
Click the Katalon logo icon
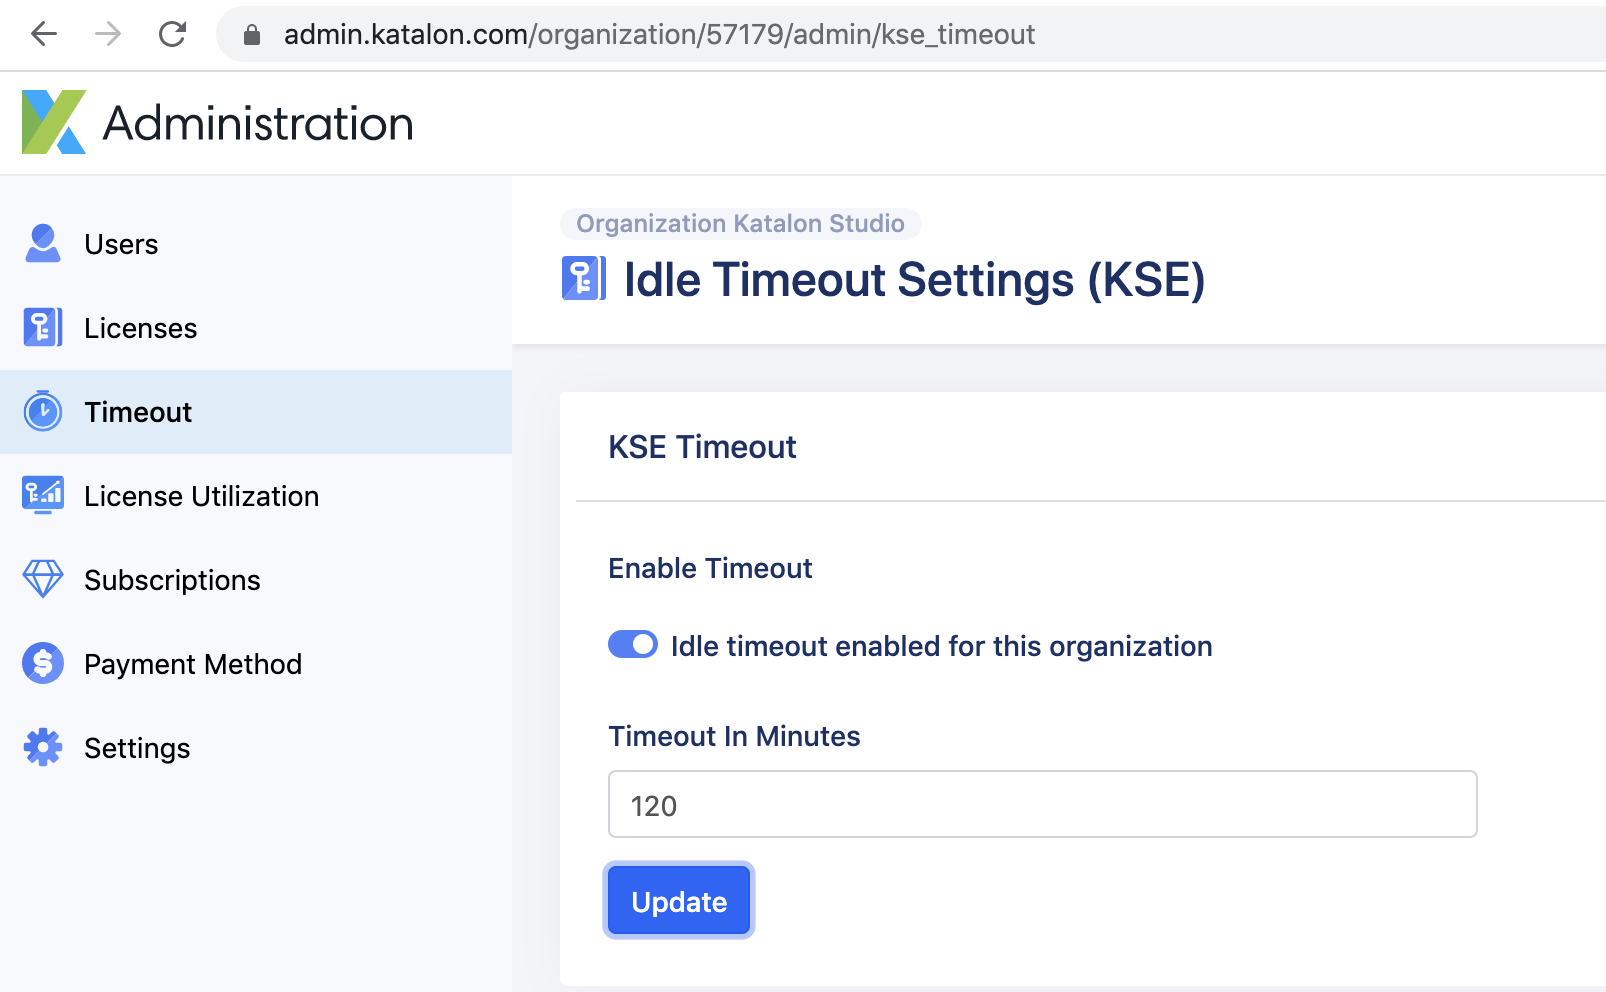(x=54, y=122)
